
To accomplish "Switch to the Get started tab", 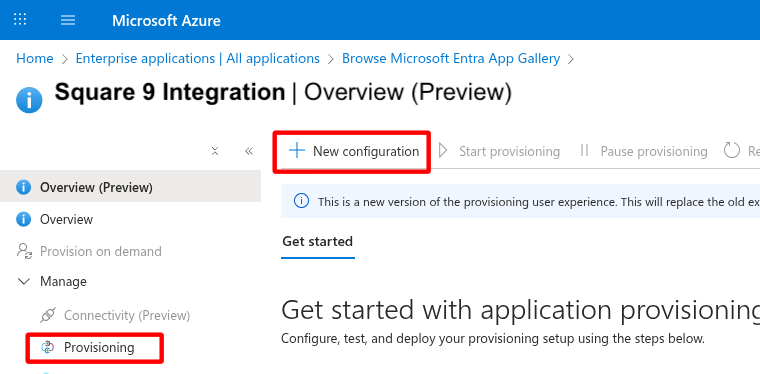I will point(317,241).
